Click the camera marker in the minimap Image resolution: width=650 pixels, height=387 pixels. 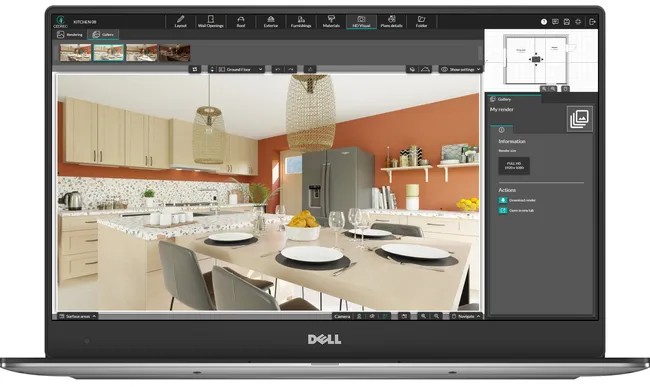coord(536,59)
